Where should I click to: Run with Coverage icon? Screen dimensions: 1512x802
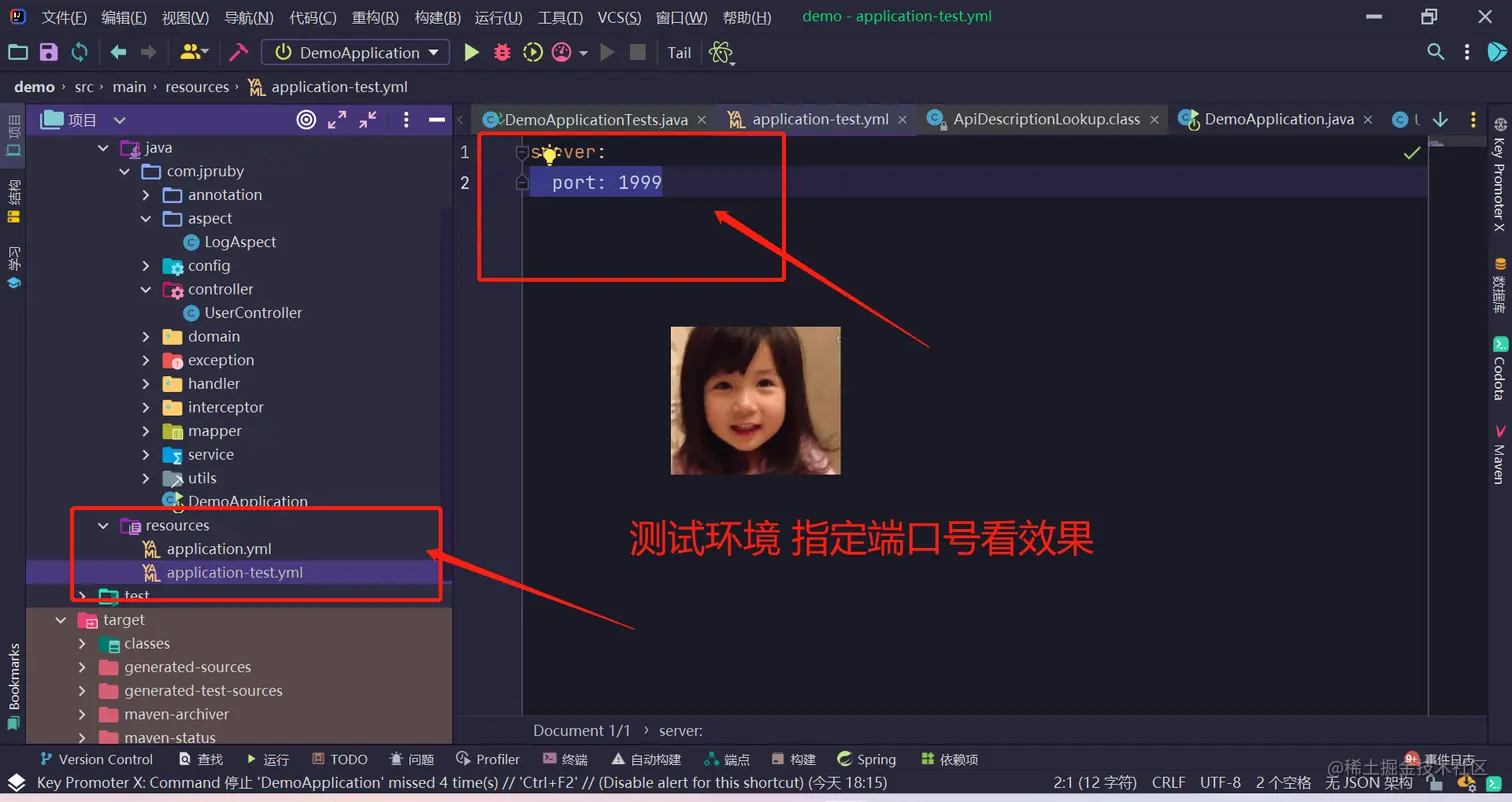tap(531, 52)
